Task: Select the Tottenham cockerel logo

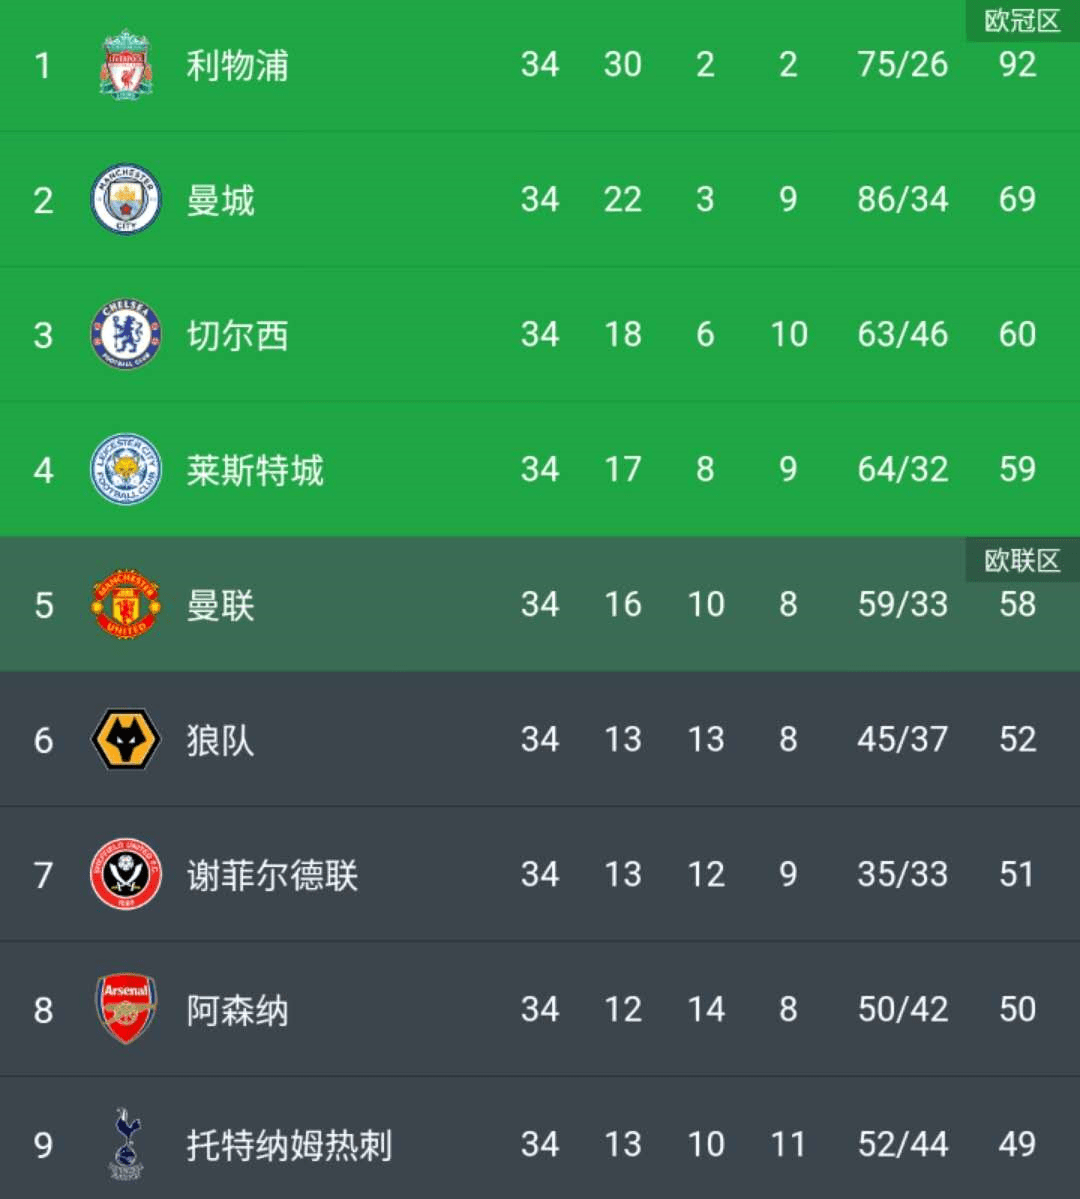Action: click(x=126, y=1144)
